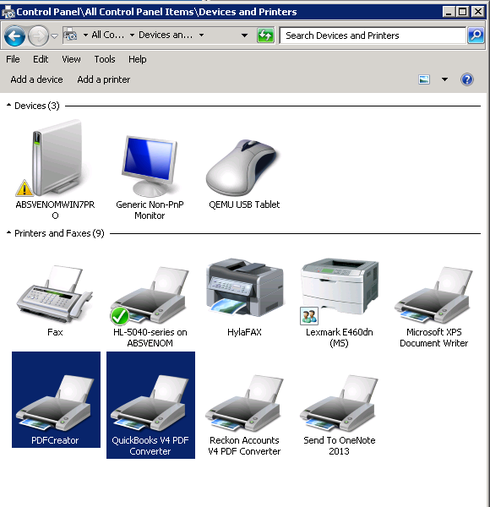This screenshot has height=507, width=490.
Task: Open the Help menu
Action: pos(137,59)
